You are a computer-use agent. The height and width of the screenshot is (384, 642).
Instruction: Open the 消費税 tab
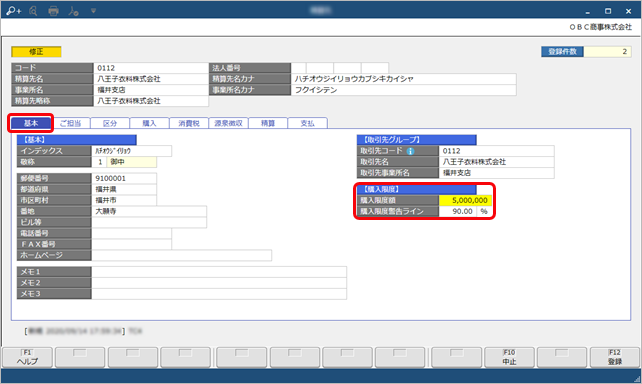[189, 123]
